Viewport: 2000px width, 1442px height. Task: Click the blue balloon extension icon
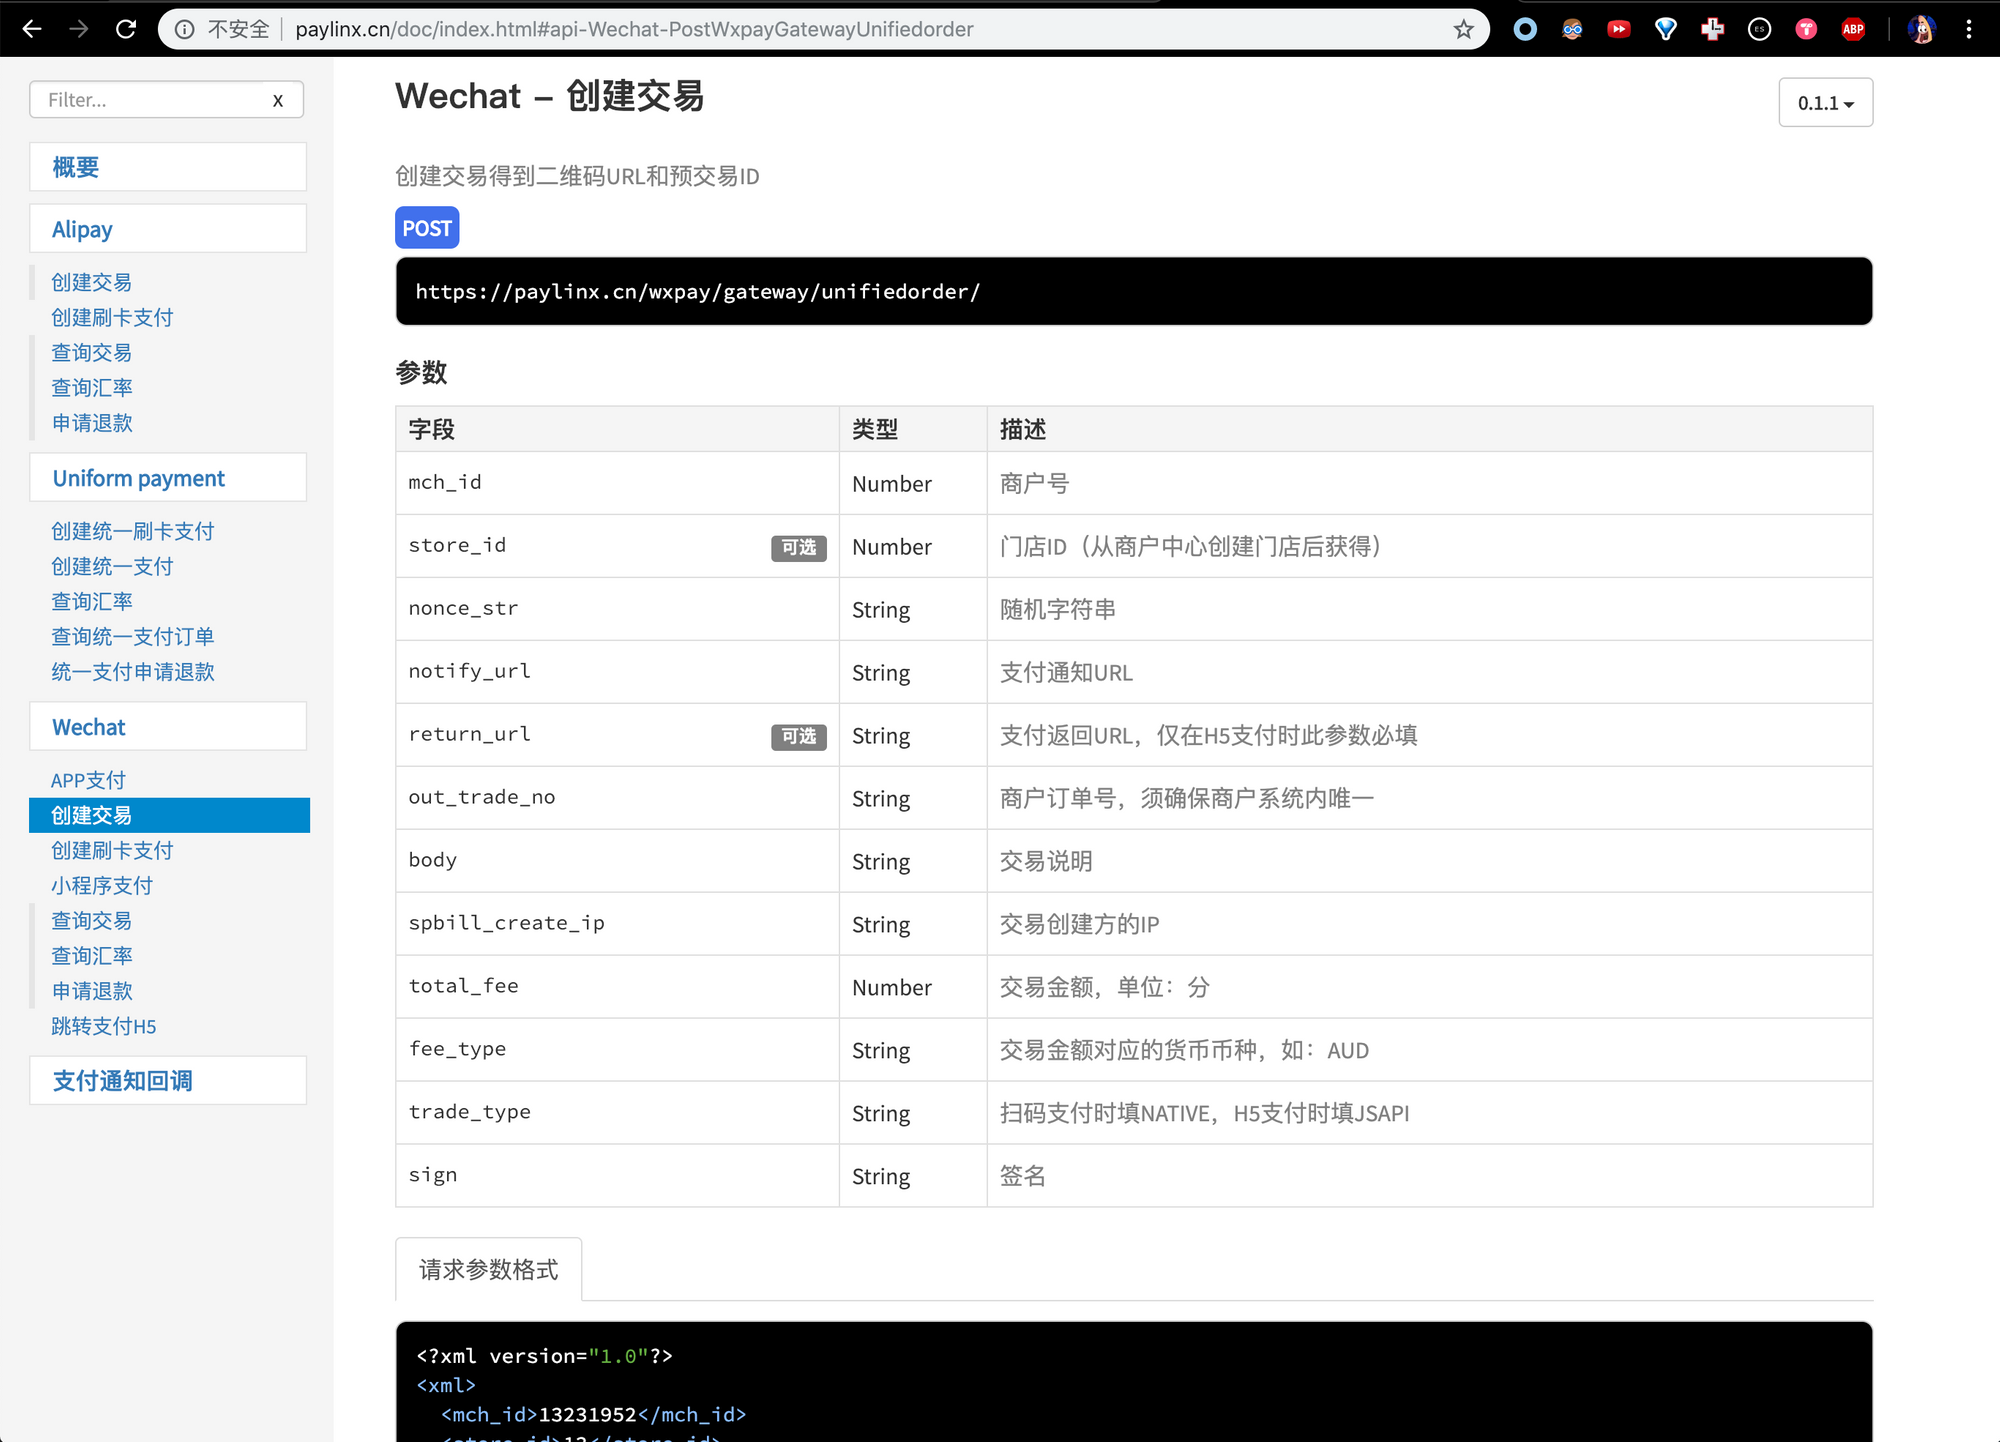pos(1666,29)
